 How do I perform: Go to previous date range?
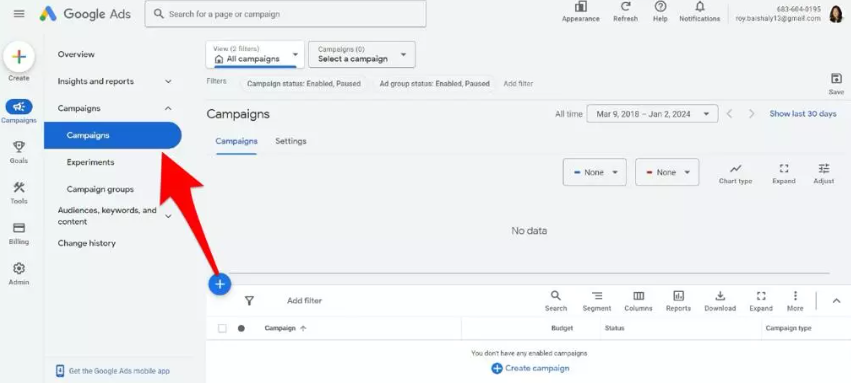coord(730,114)
